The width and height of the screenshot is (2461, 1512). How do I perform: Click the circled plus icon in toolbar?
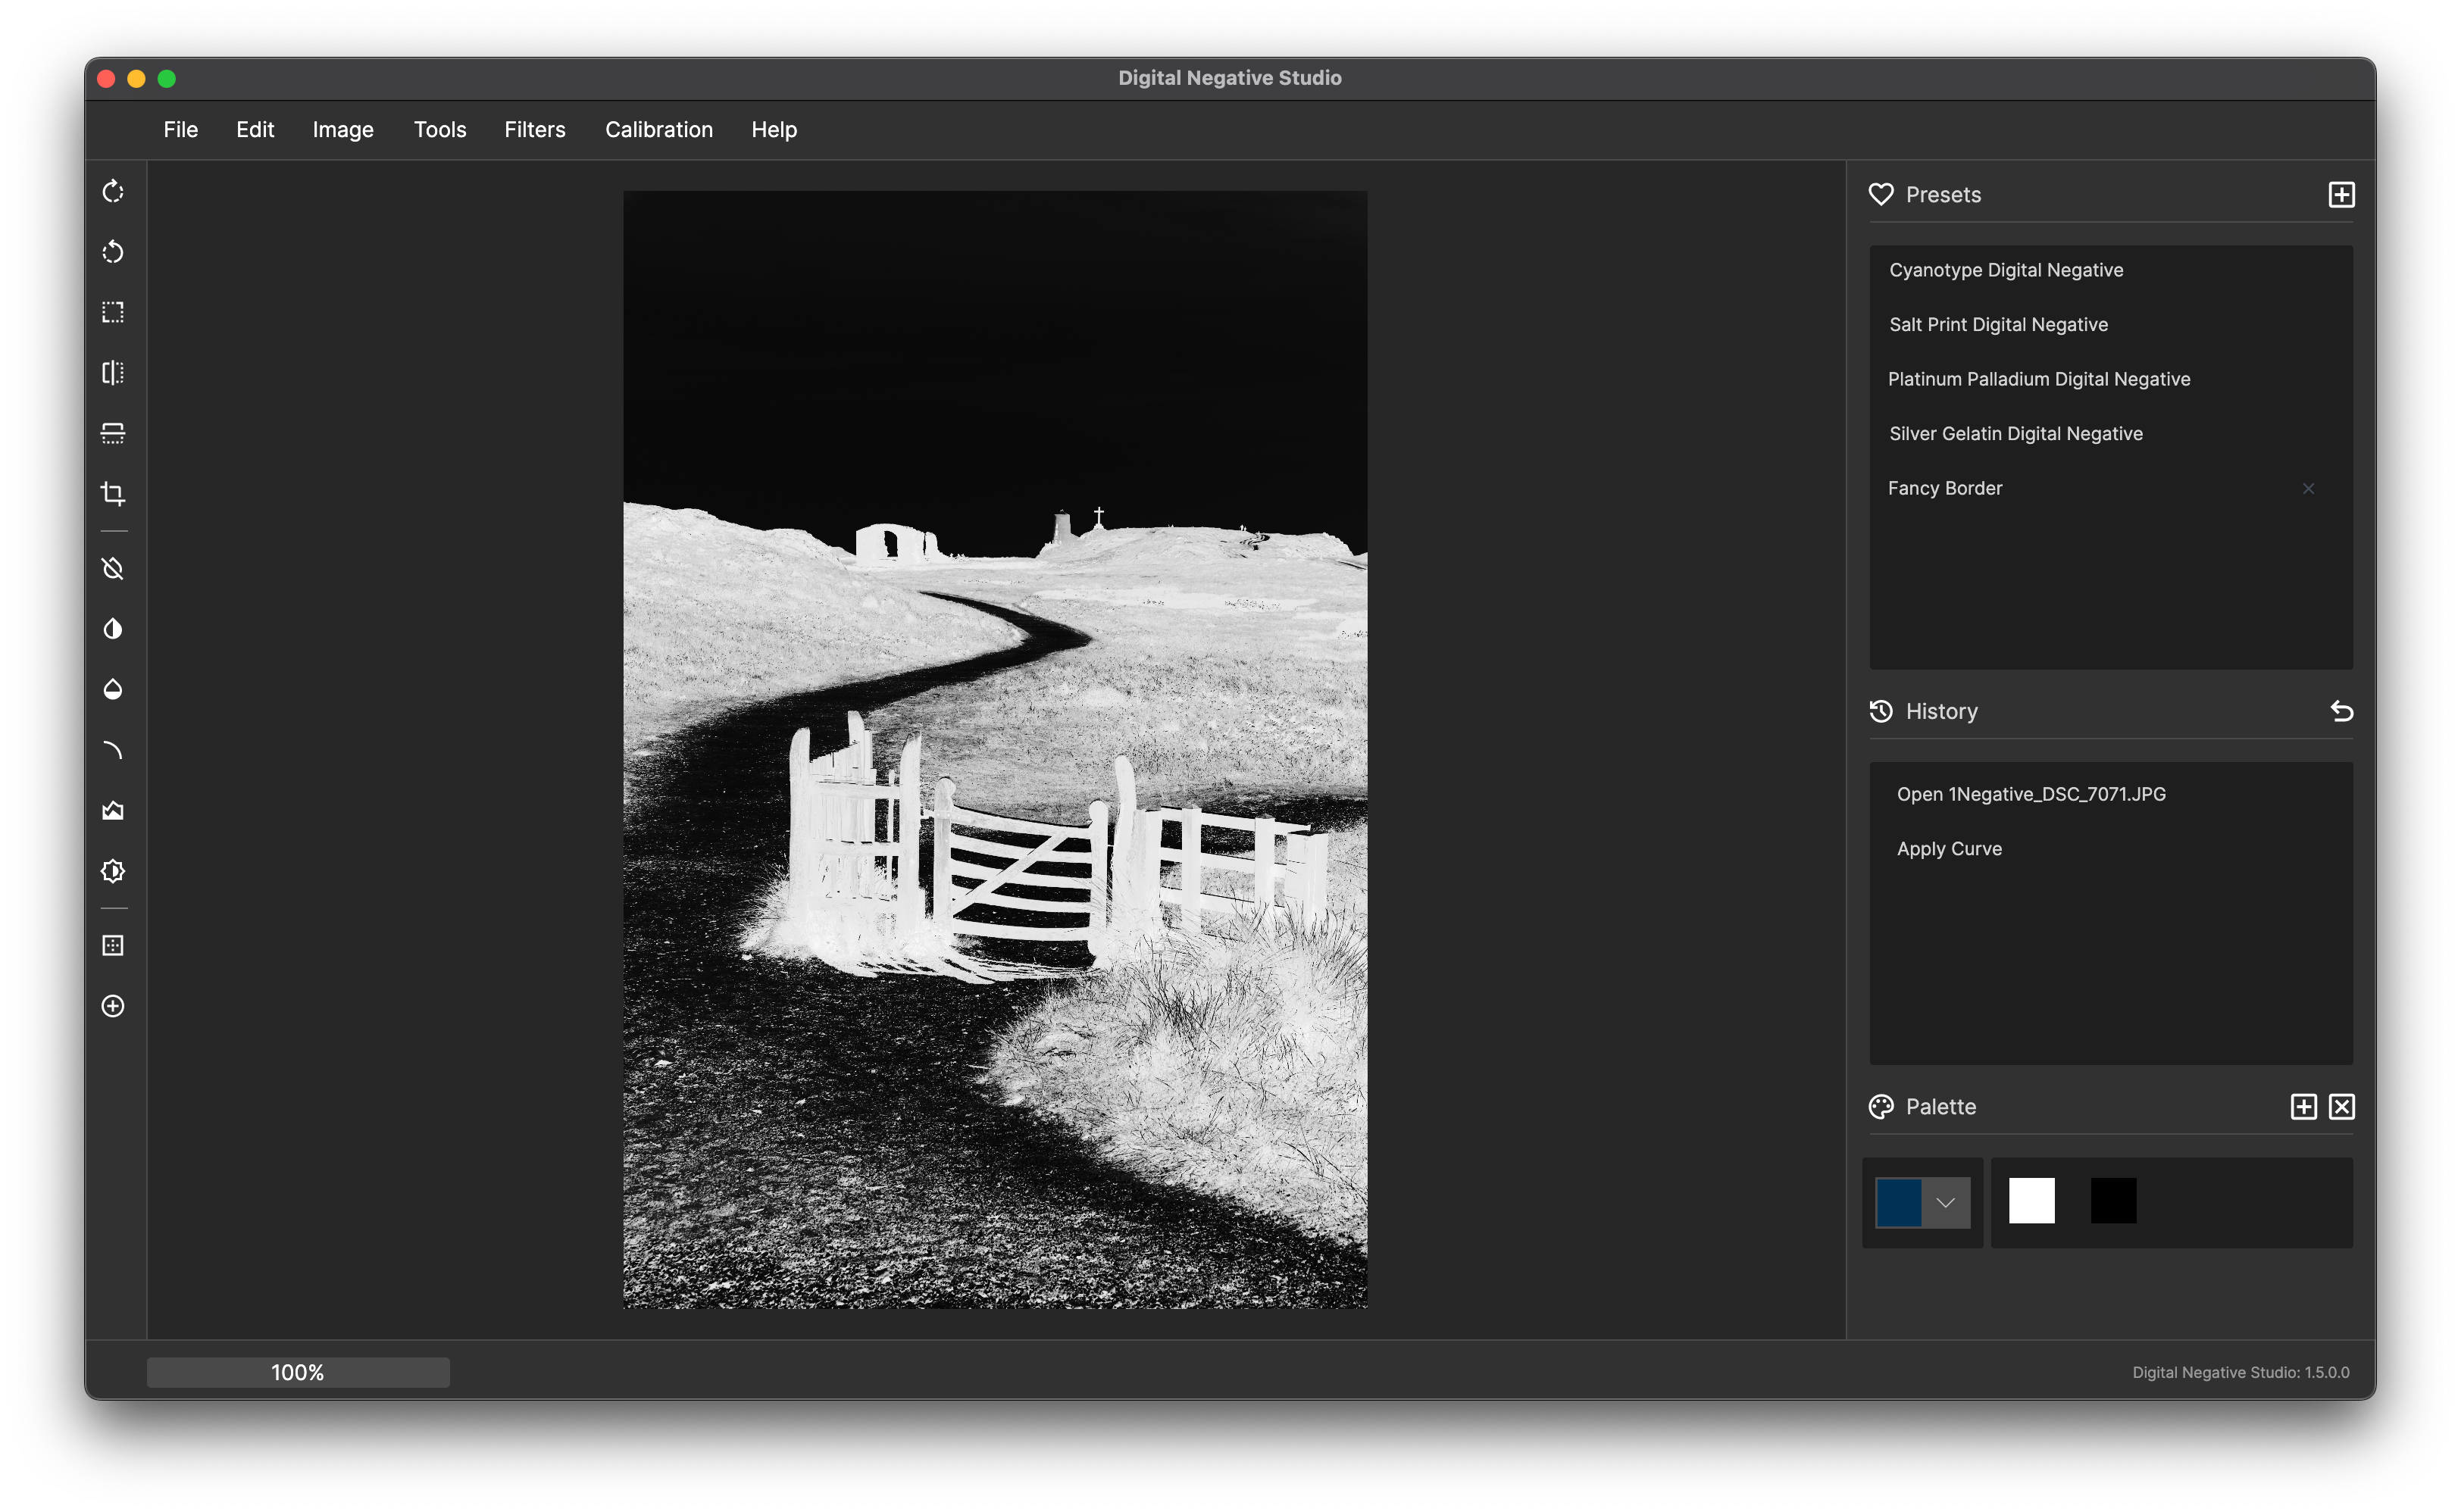click(x=113, y=1006)
